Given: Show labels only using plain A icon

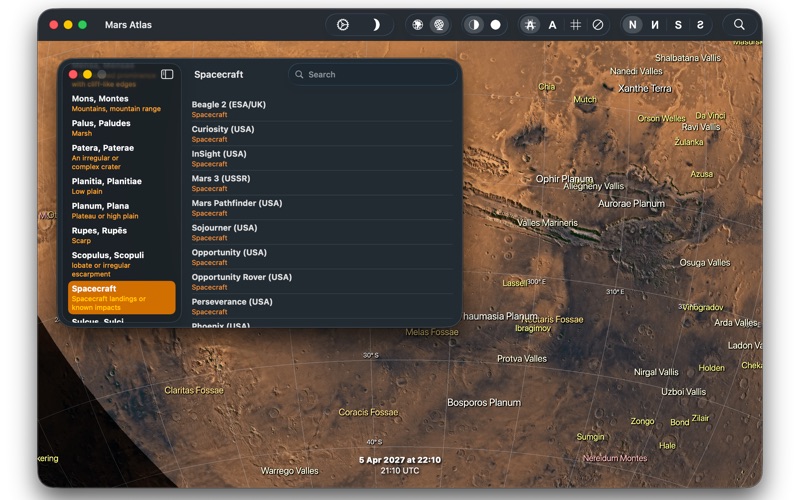Looking at the screenshot, I should [x=553, y=24].
